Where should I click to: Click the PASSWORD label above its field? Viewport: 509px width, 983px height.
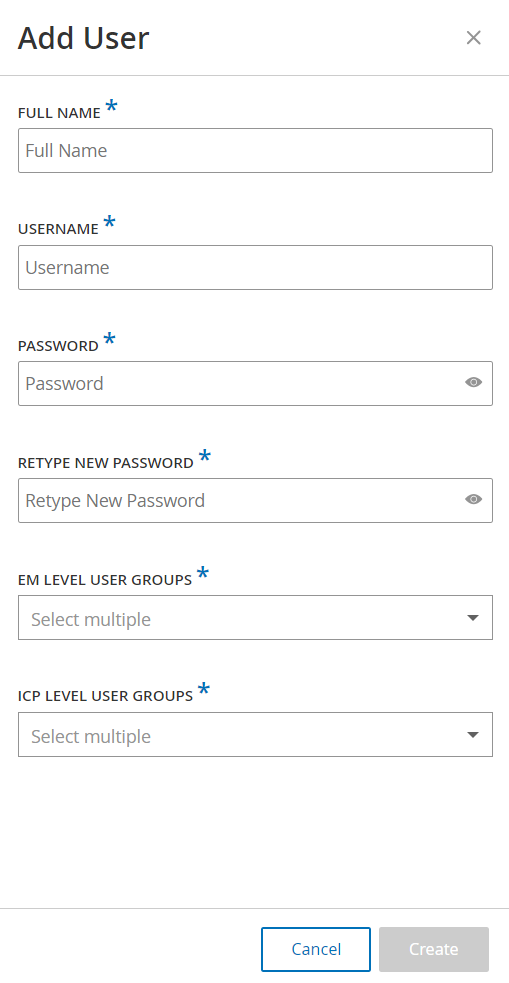(x=58, y=346)
